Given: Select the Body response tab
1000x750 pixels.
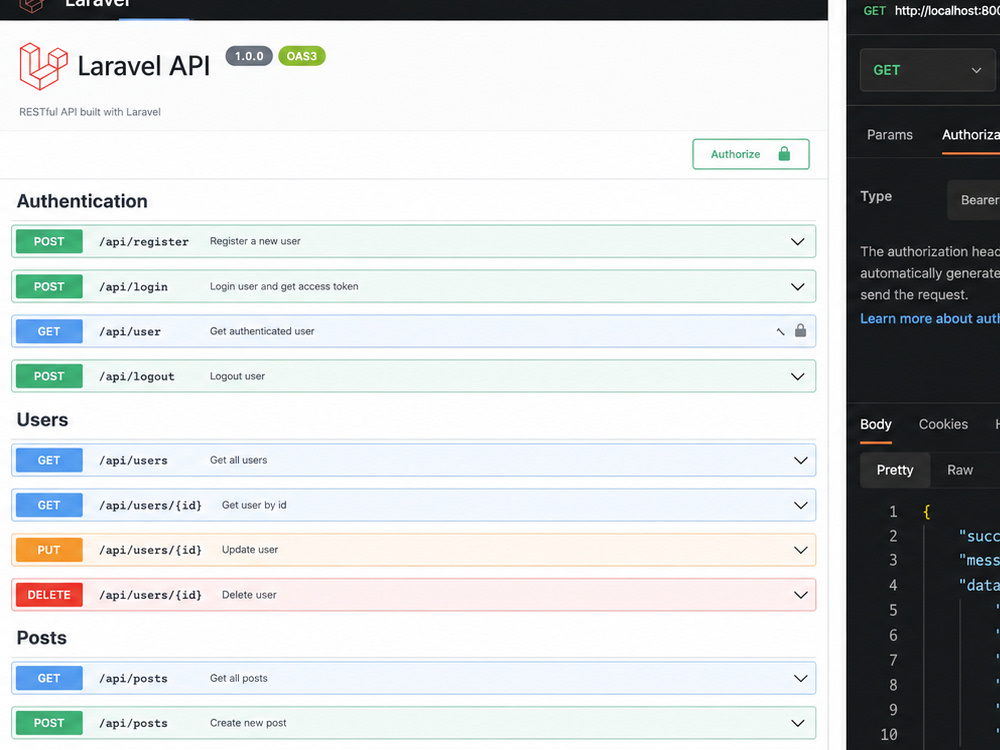Looking at the screenshot, I should point(876,424).
